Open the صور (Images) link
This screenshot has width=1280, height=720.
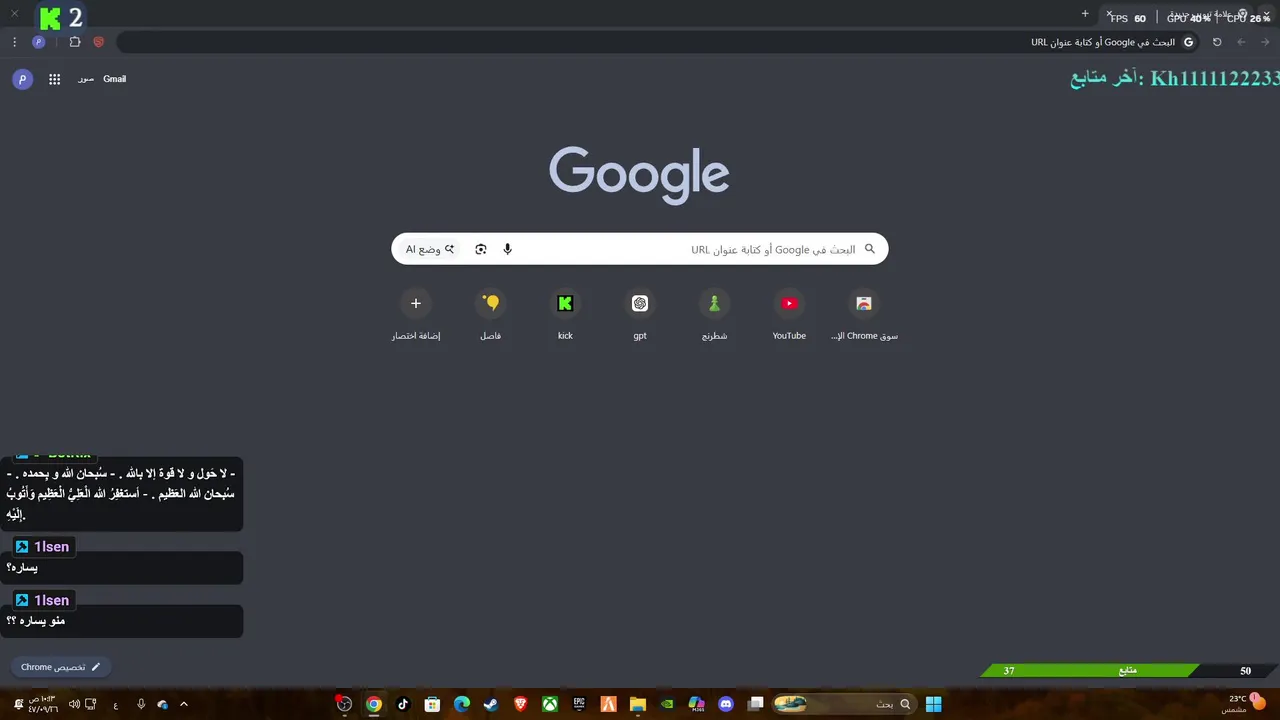[x=86, y=79]
